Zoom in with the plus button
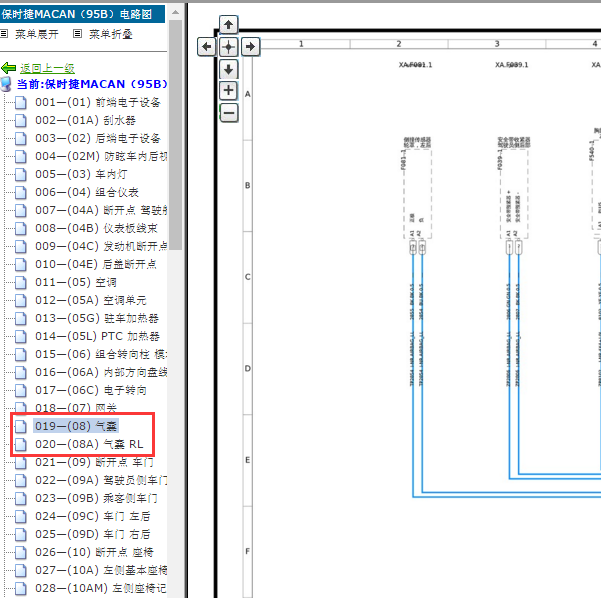This screenshot has width=601, height=598. click(228, 91)
